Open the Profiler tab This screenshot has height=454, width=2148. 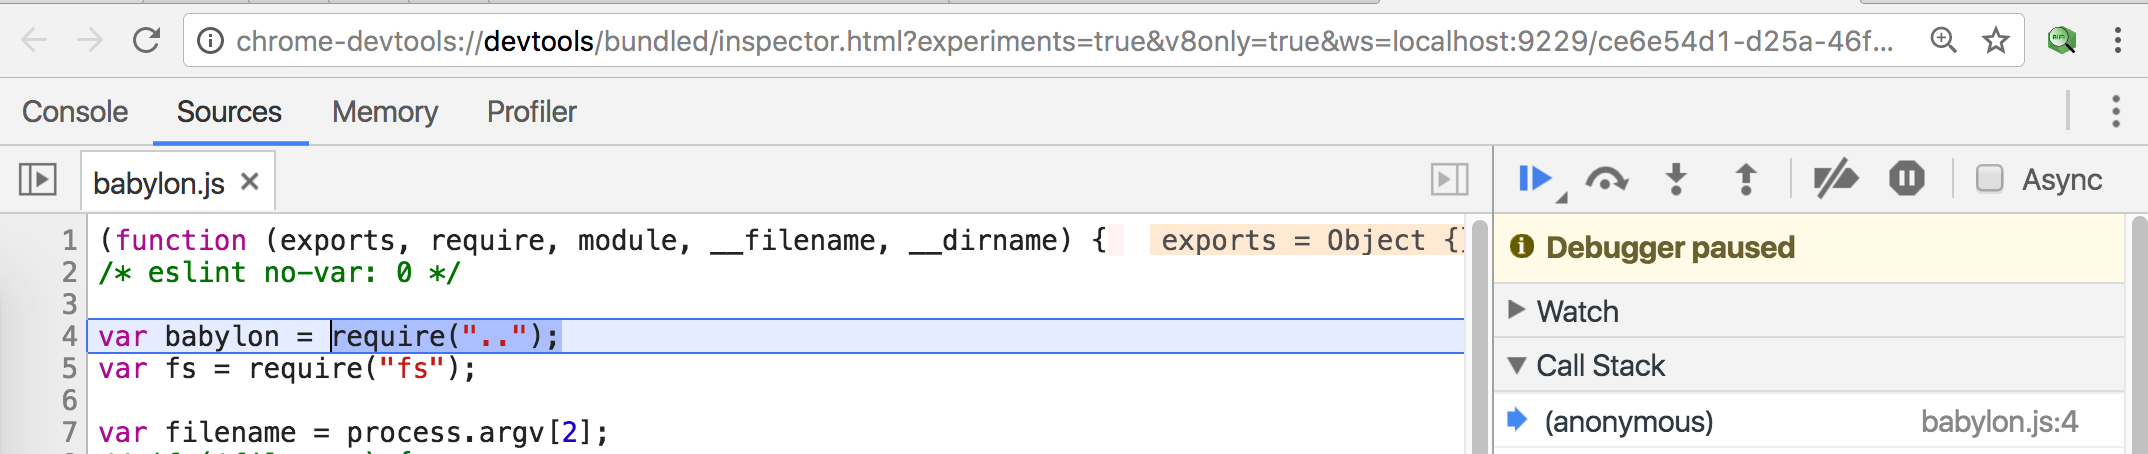pos(532,111)
